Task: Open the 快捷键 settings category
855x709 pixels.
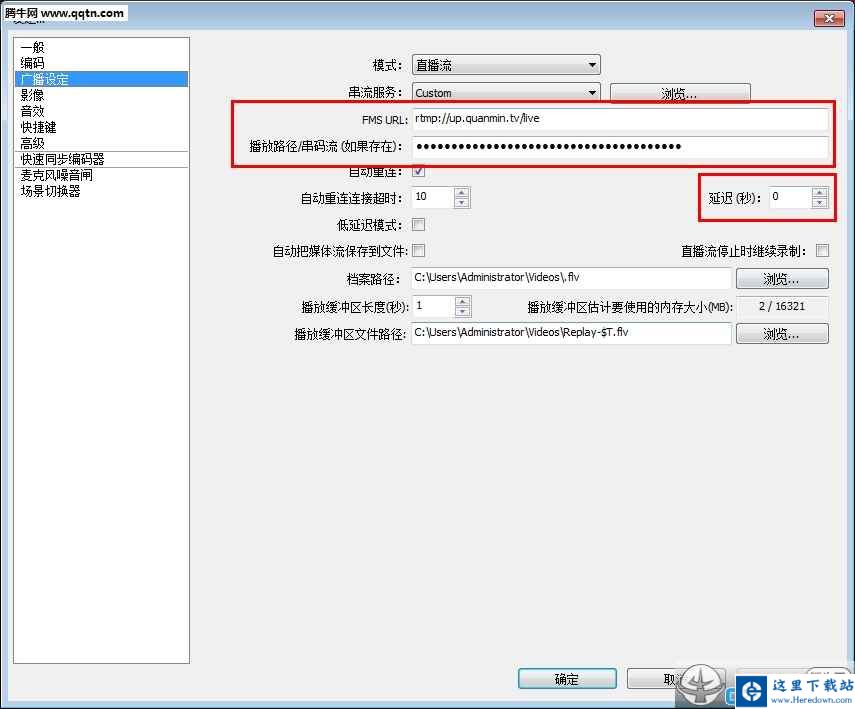Action: (101, 127)
